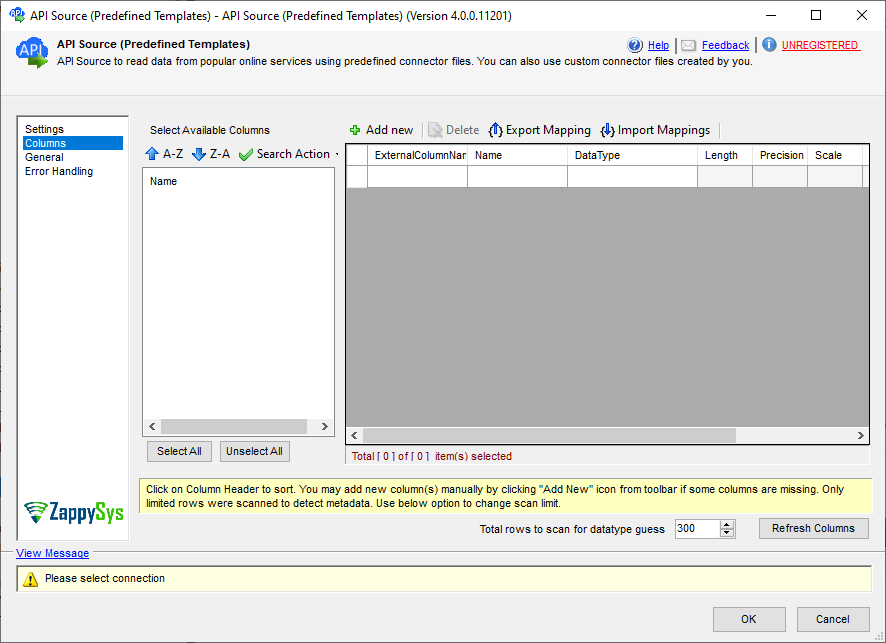Viewport: 886px width, 643px height.
Task: Sort grid by Precision column header
Action: pos(780,155)
